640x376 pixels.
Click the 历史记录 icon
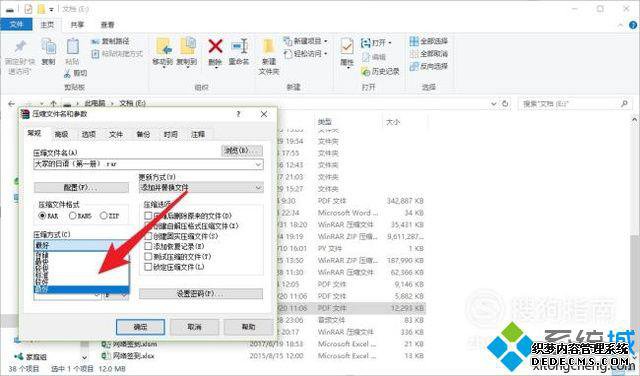366,72
